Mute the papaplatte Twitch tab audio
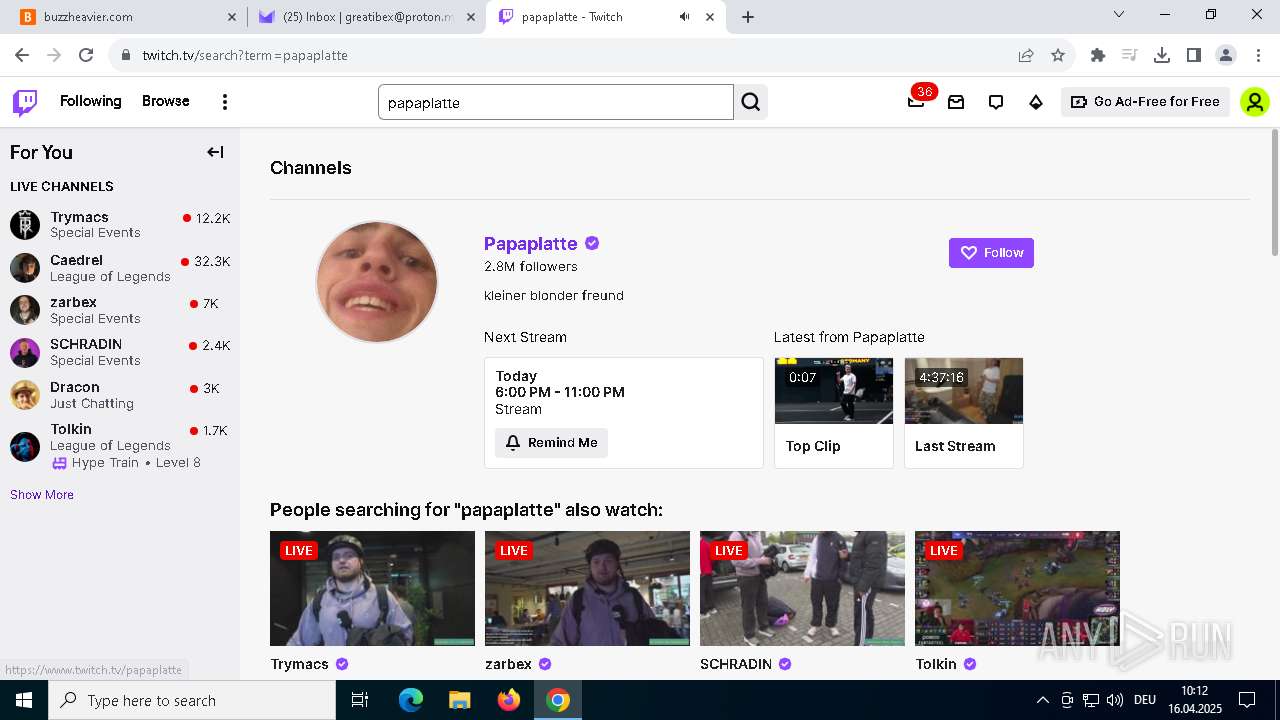1280x720 pixels. 685,17
